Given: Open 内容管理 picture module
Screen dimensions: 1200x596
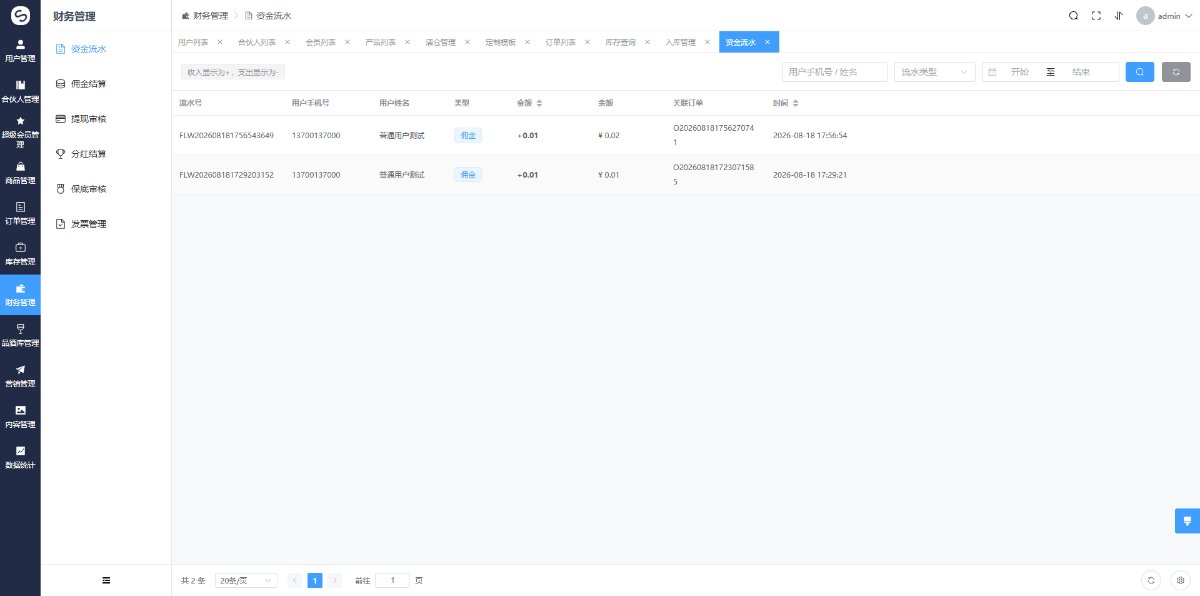Looking at the screenshot, I should pyautogui.click(x=20, y=417).
